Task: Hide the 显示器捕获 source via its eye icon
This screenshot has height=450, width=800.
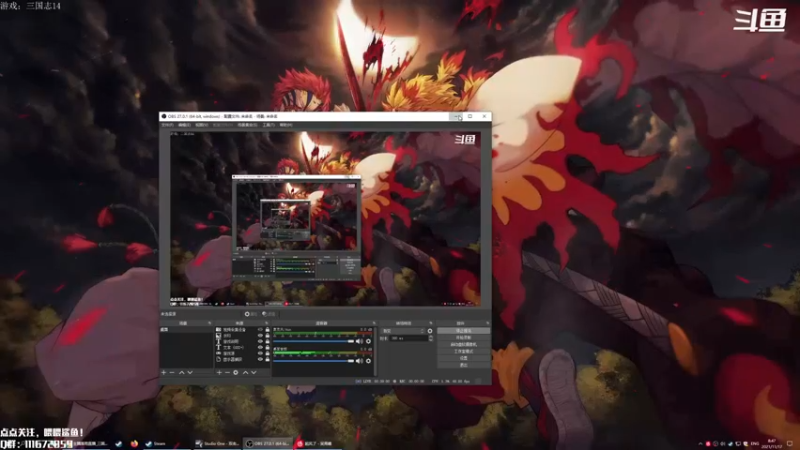Action: coord(260,359)
